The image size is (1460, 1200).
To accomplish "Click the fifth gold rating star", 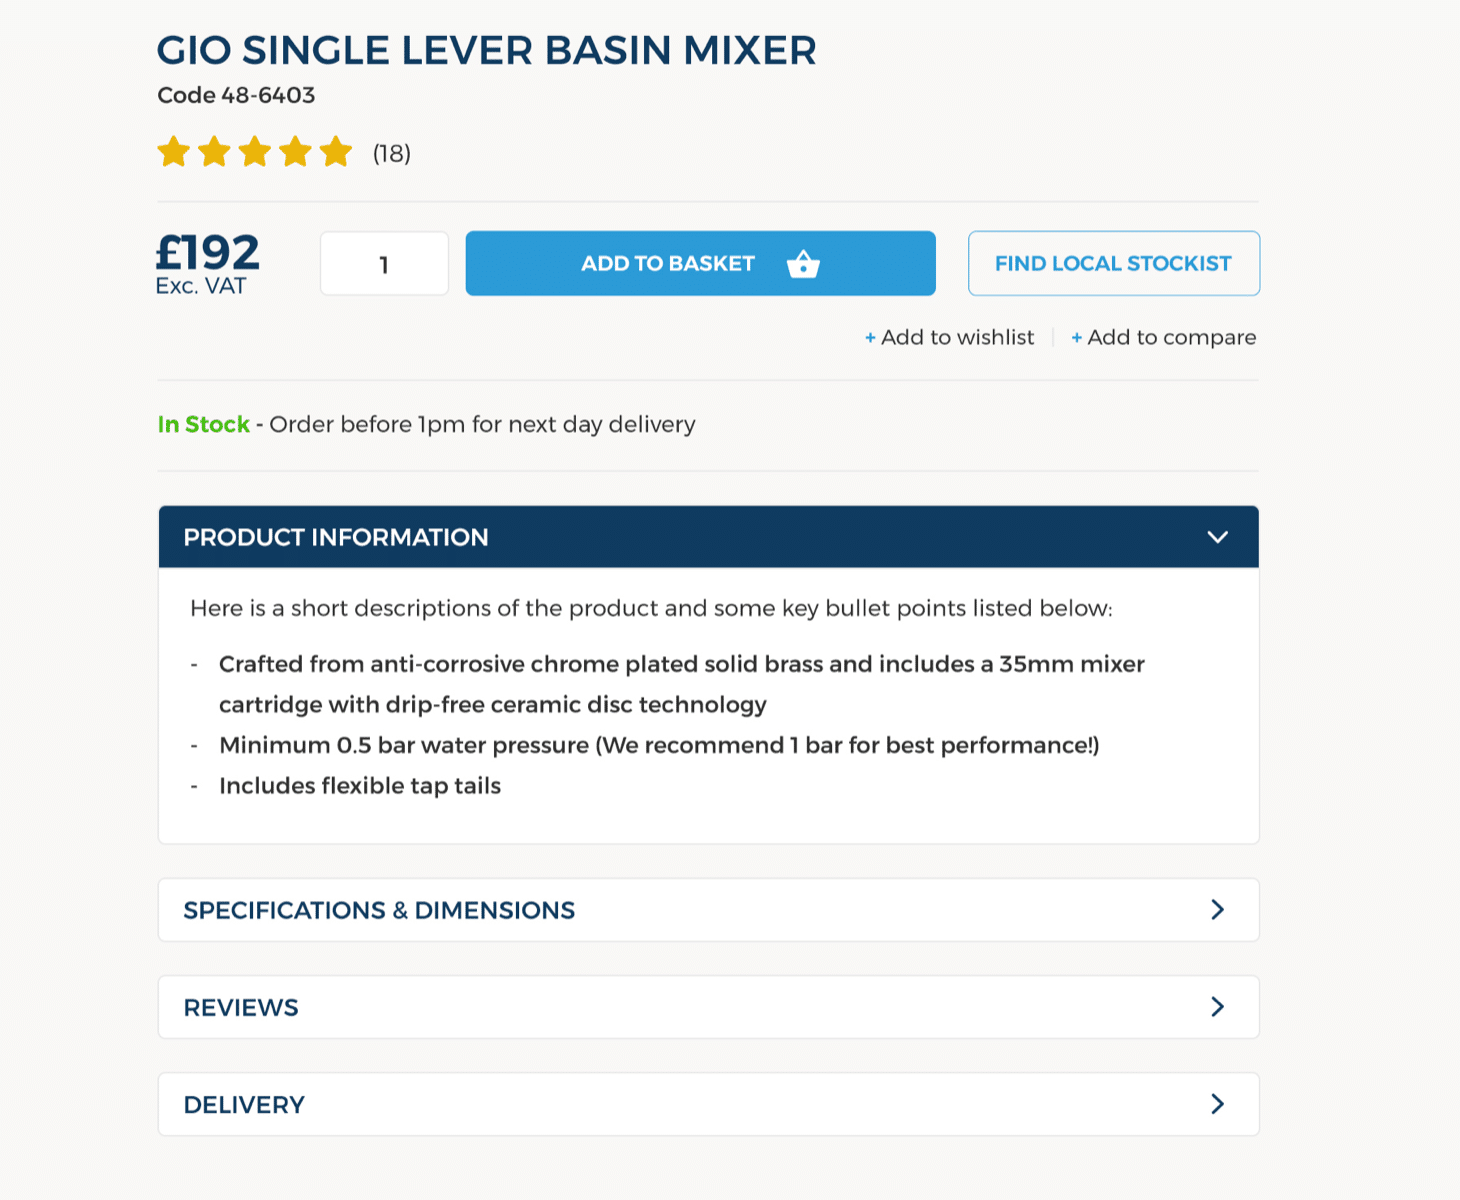I will 336,152.
